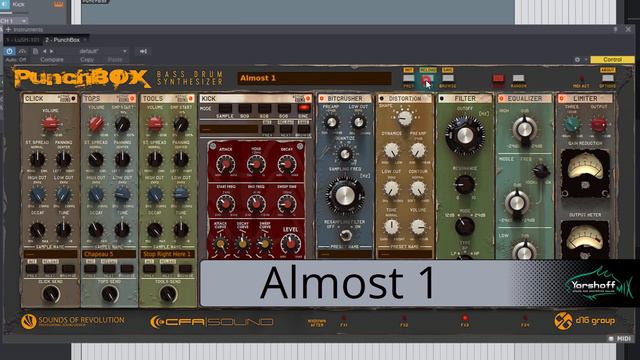Click Kick LEVEL knob

pyautogui.click(x=290, y=244)
